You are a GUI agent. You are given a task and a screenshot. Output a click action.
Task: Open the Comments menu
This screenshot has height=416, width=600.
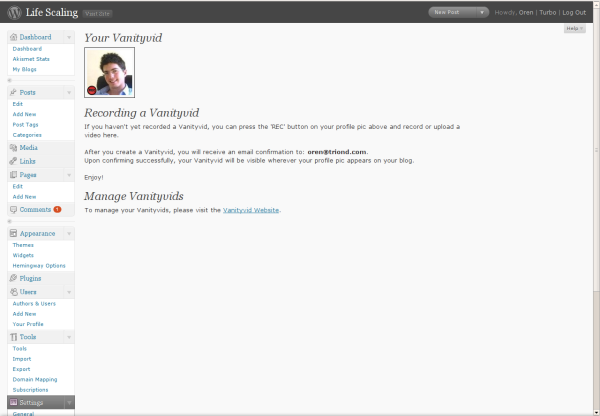pos(35,209)
